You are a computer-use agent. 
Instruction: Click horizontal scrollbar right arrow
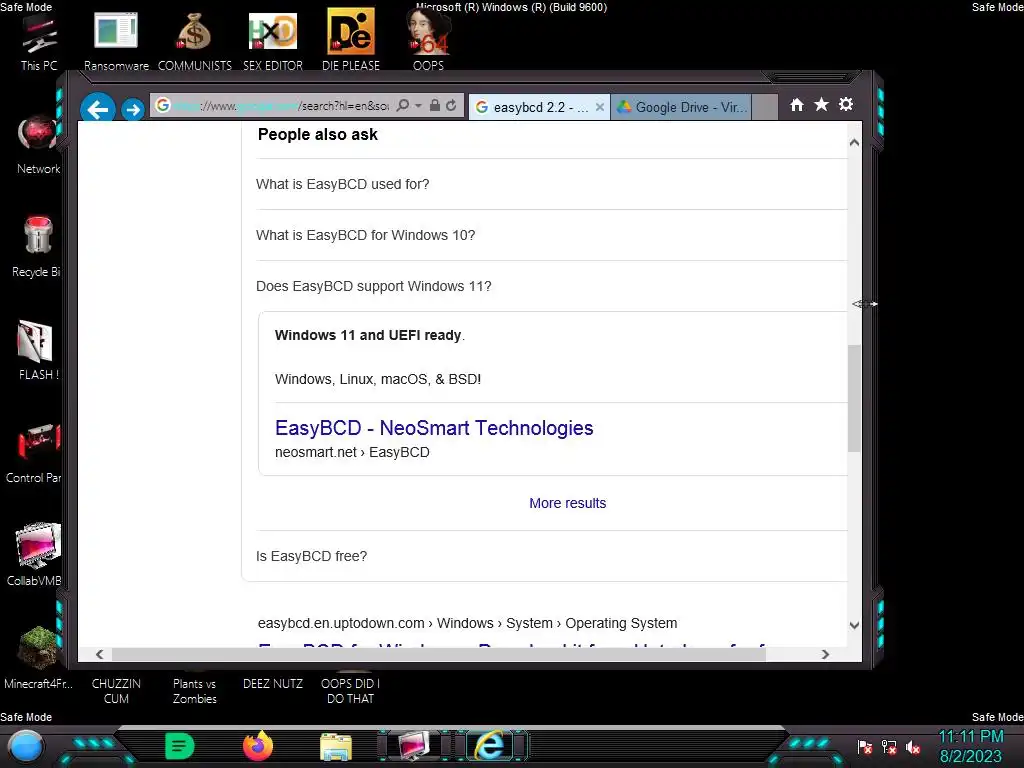825,654
